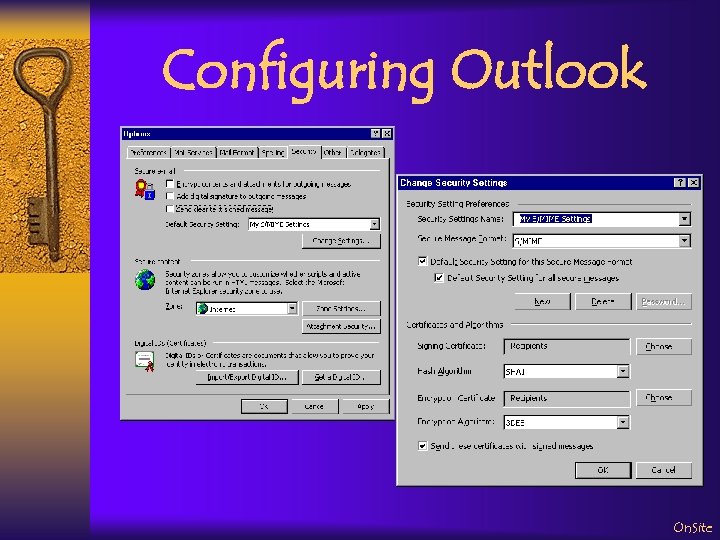Screen dimensions: 720x540
Task: Click the New button in Change Security Settings
Action: 542,302
